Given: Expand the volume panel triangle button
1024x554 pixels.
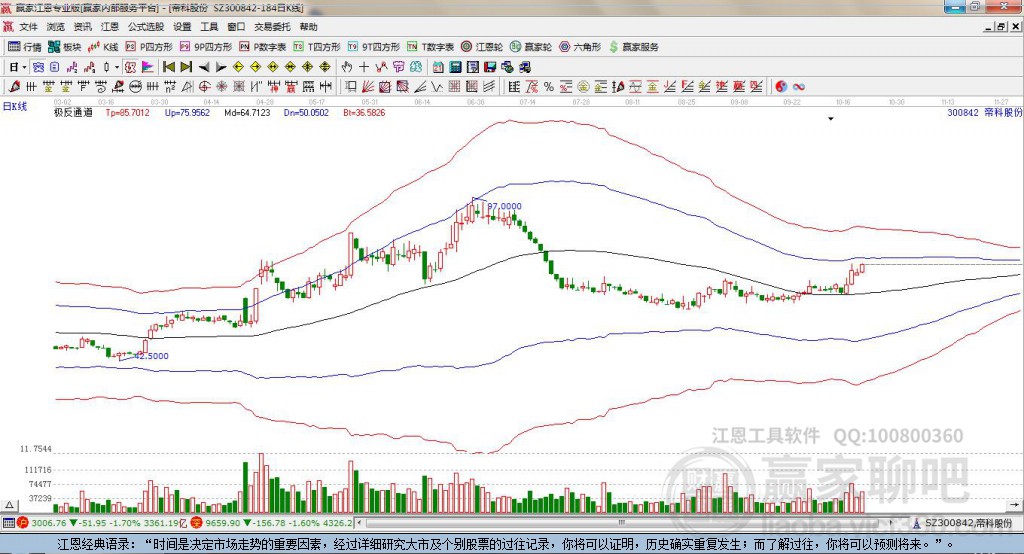Looking at the screenshot, I should (x=10, y=505).
